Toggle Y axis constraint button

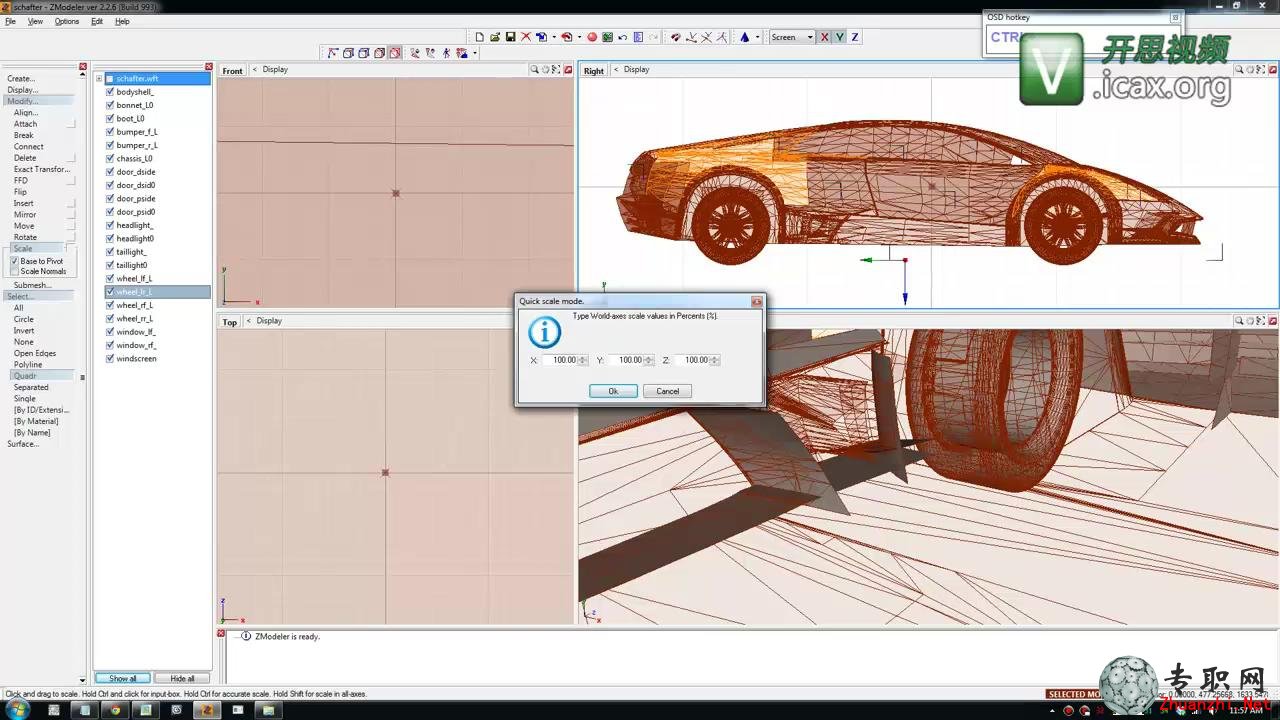pyautogui.click(x=840, y=37)
